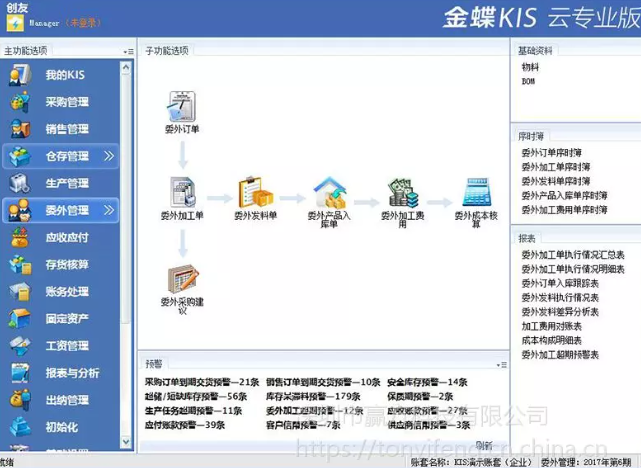Click 生产任务超期预警—11条 alert

pos(193,411)
